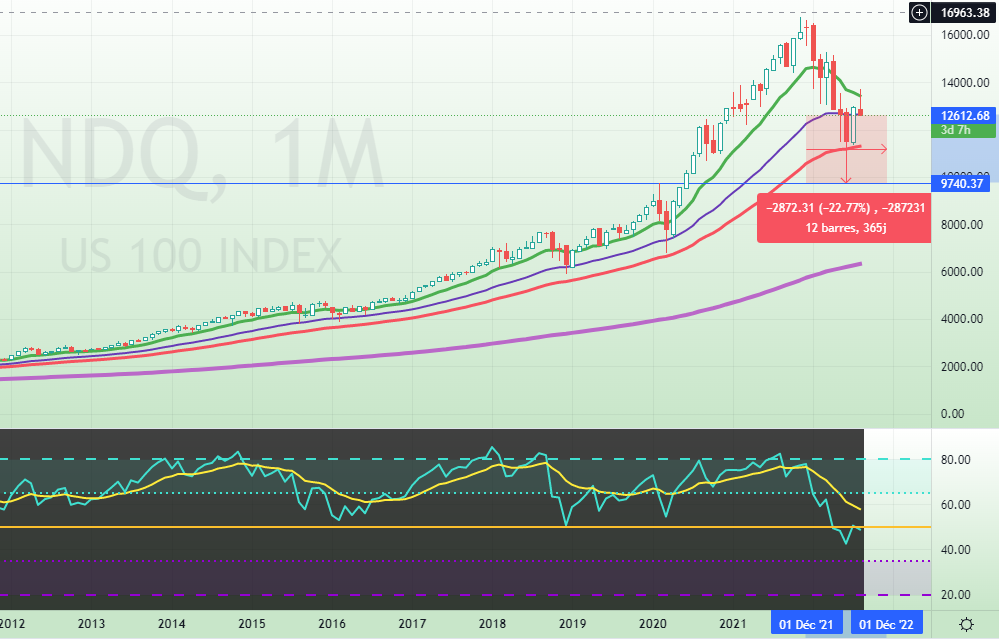Click the 2020 label on the time axis
Viewport: 999px width, 644px height.
pos(652,624)
